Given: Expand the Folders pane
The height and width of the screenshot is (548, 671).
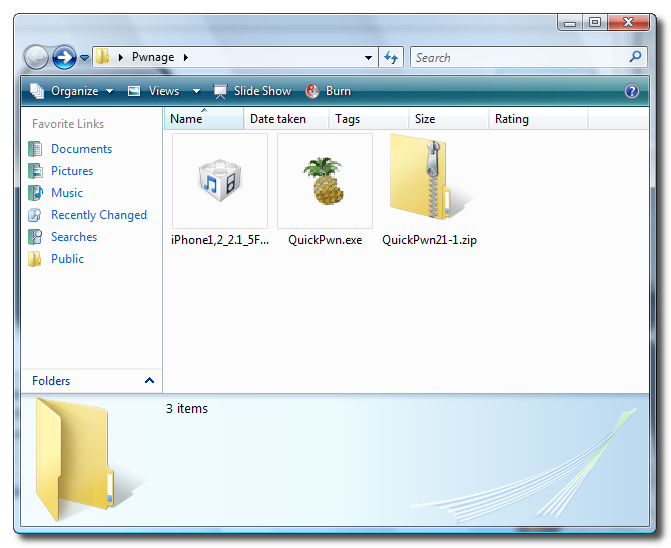Looking at the screenshot, I should pyautogui.click(x=149, y=381).
